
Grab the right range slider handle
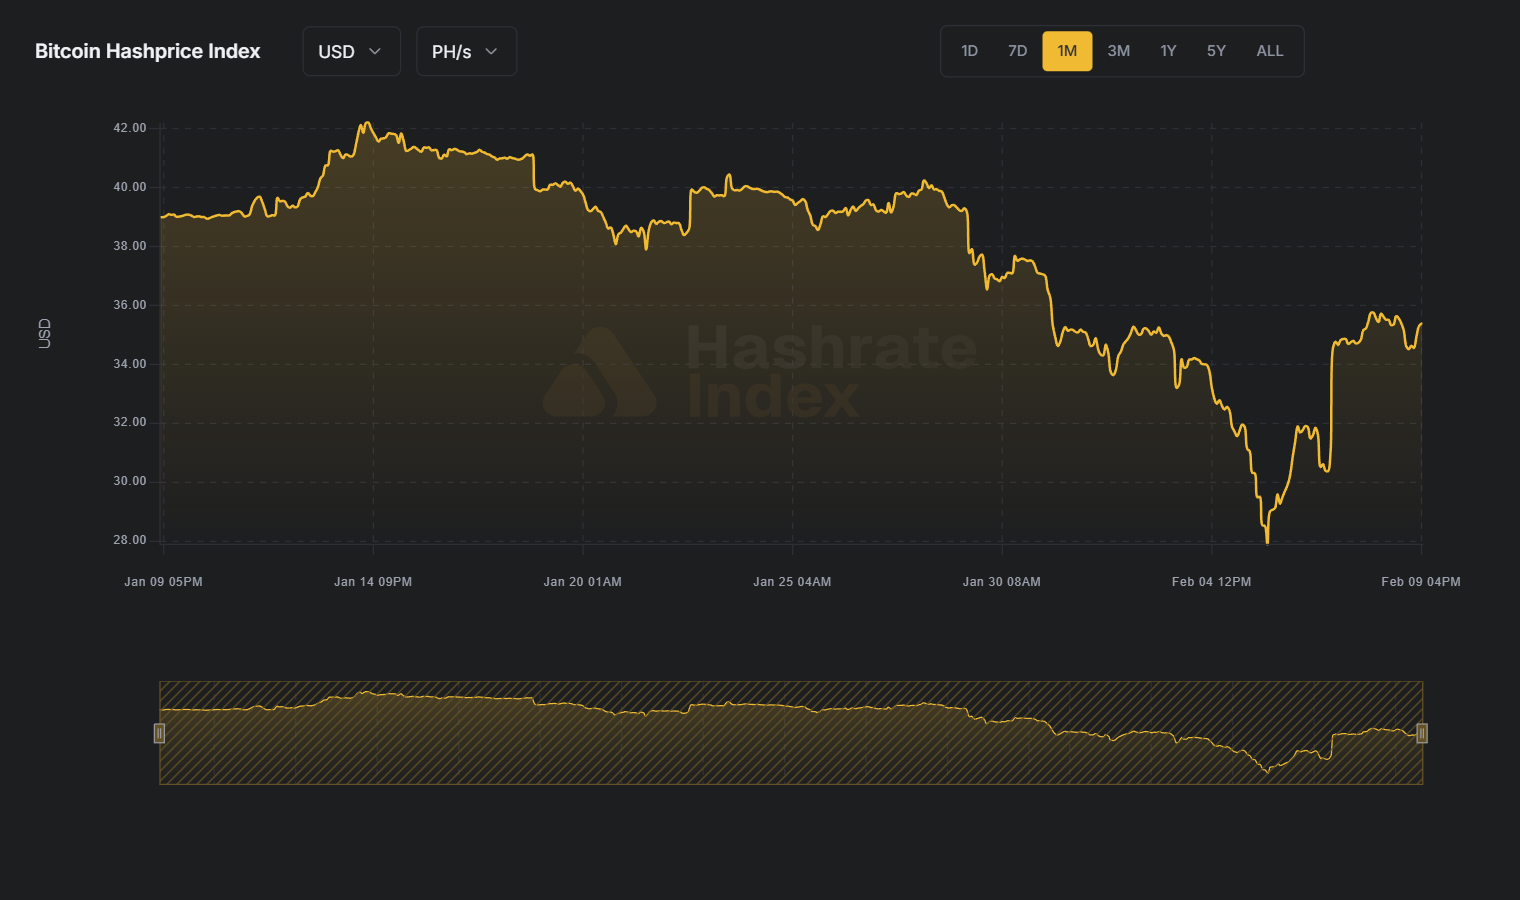tap(1422, 733)
